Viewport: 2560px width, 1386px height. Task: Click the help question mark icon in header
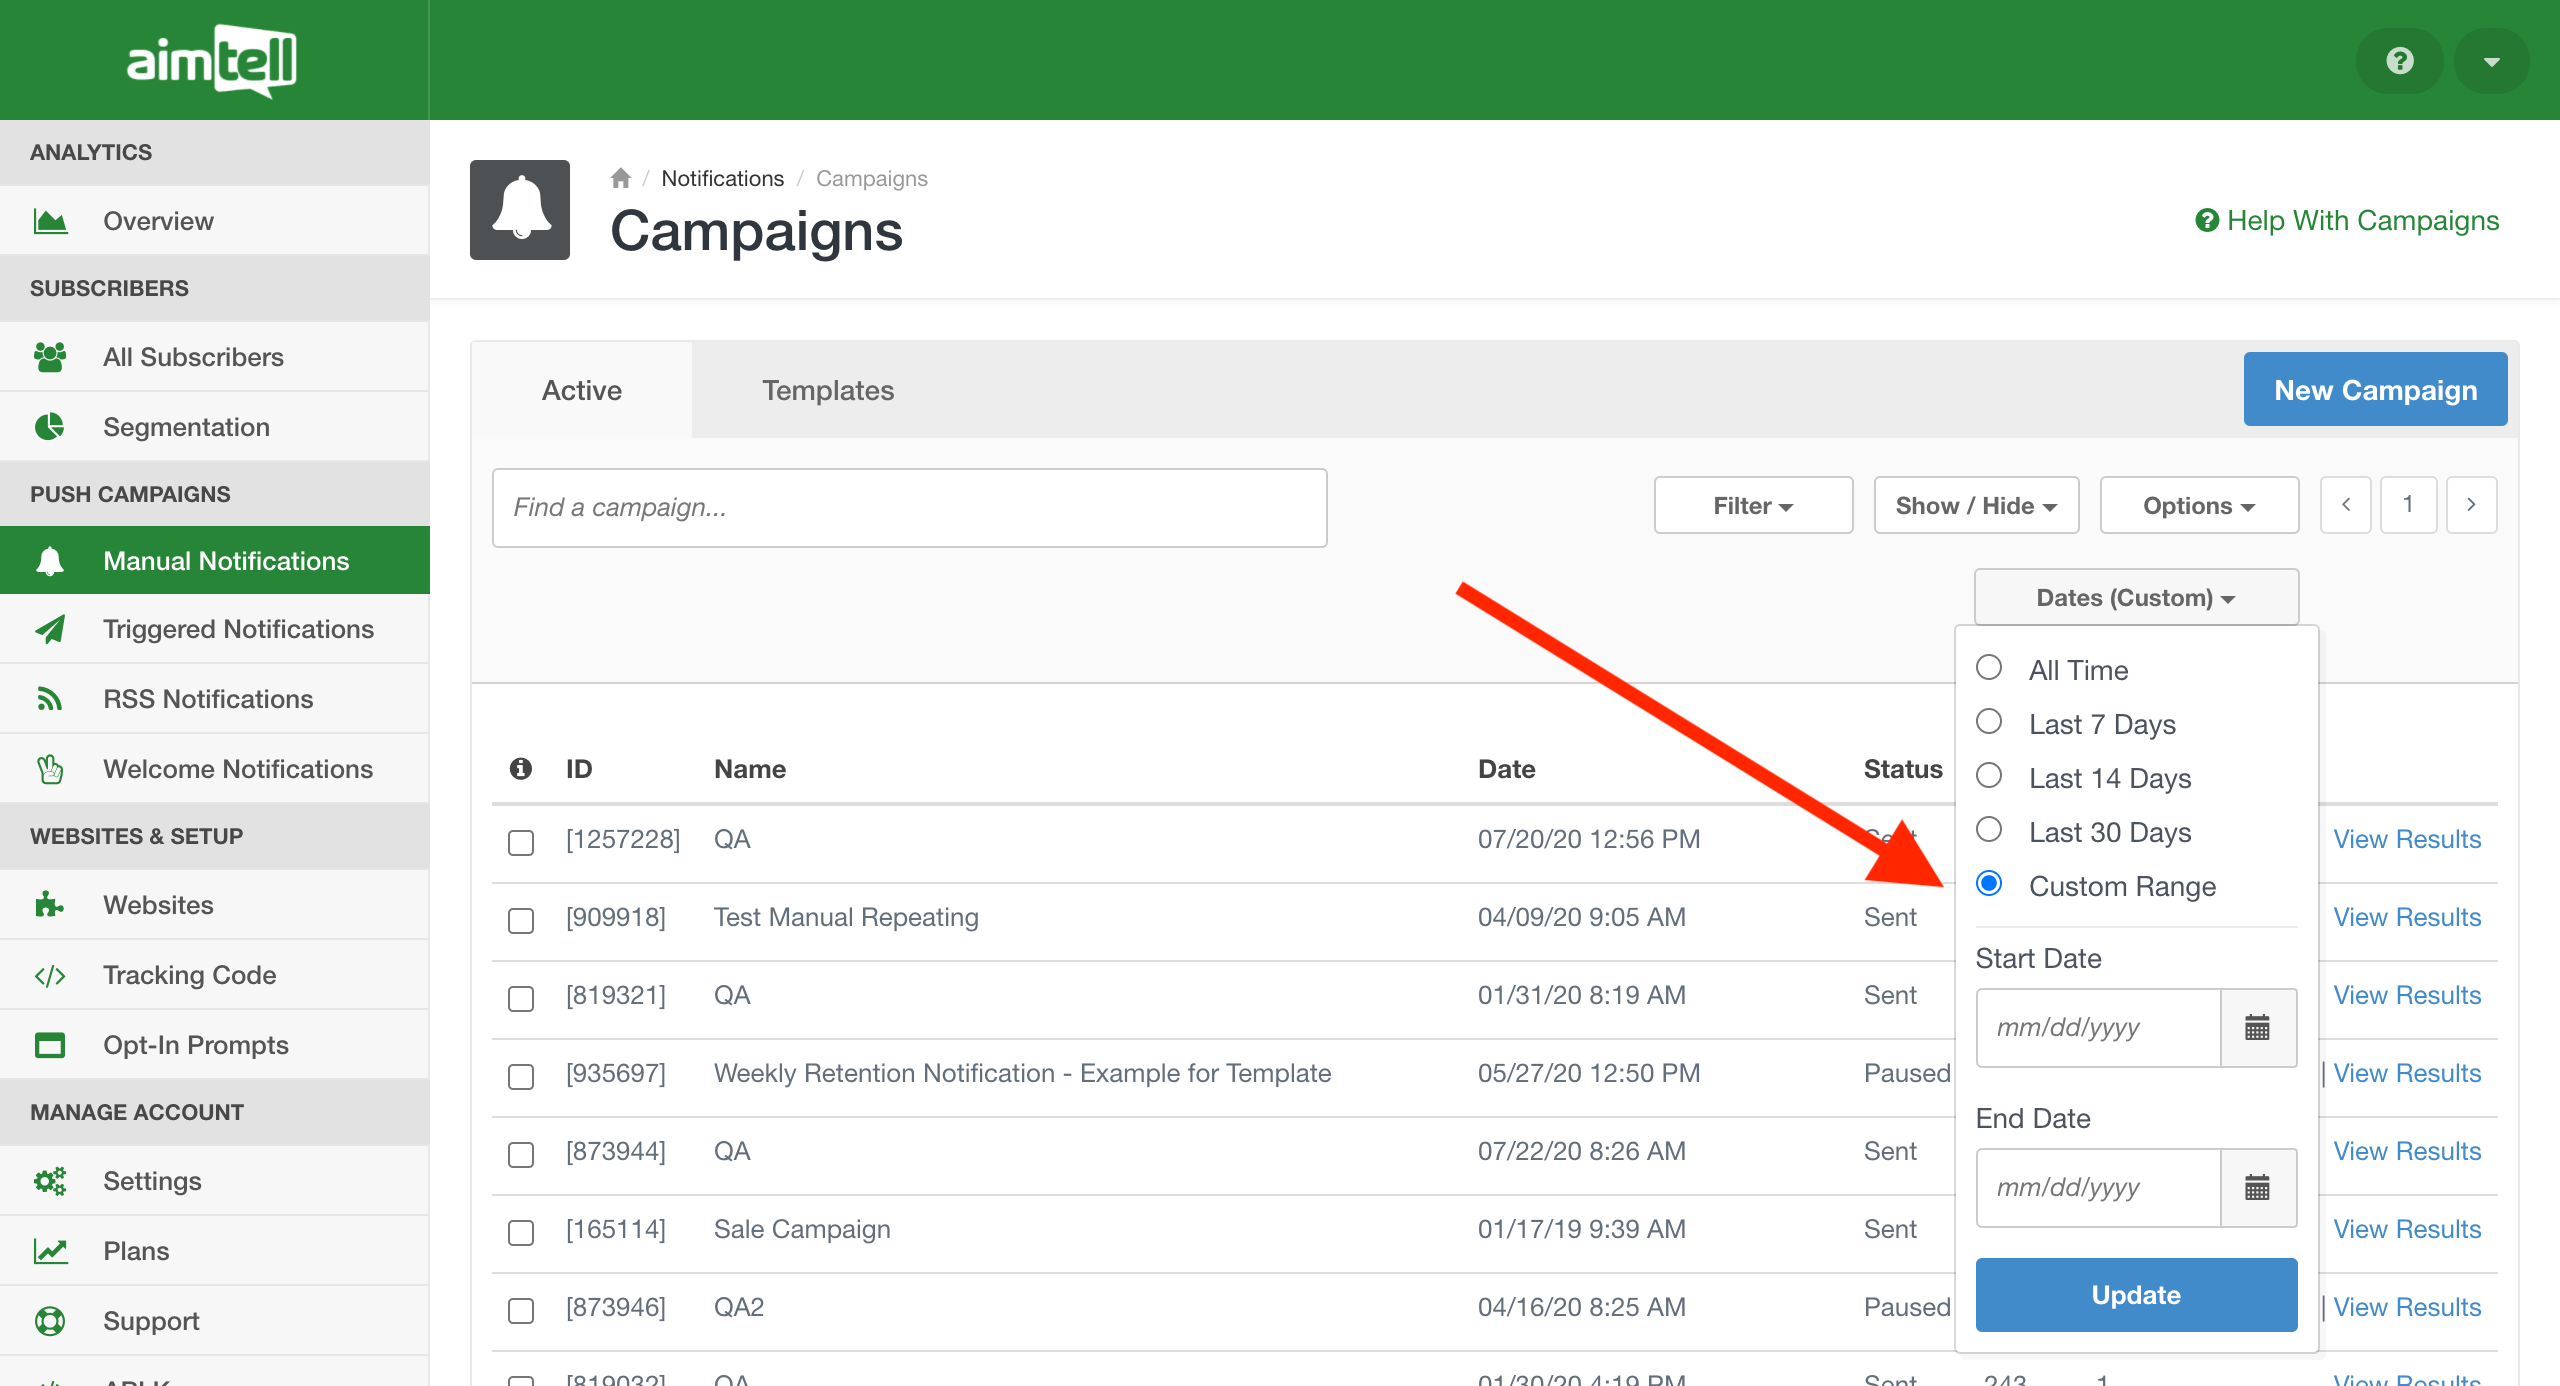click(x=2399, y=61)
